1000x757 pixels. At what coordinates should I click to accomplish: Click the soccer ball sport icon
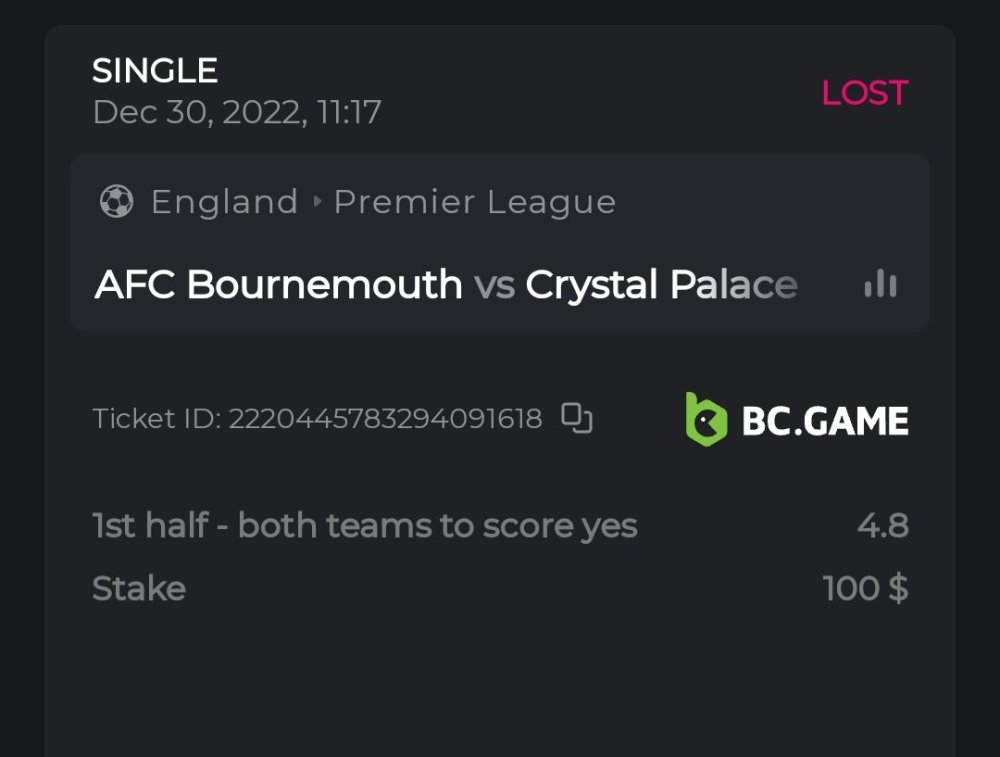116,202
